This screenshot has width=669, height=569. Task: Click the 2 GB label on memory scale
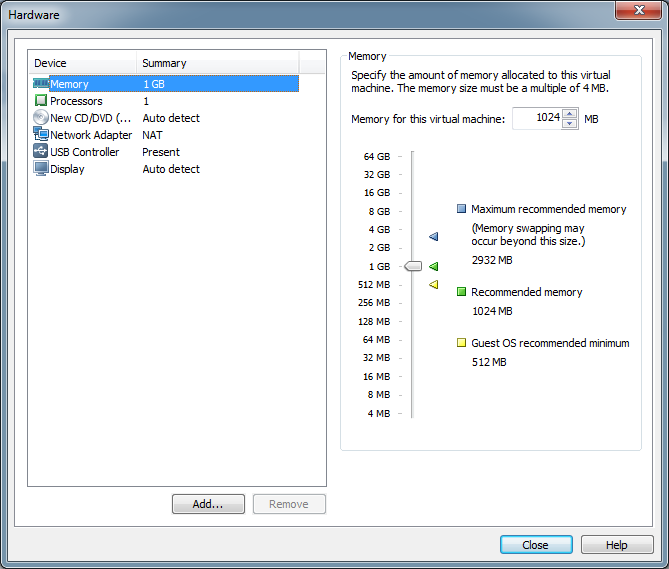tap(379, 247)
